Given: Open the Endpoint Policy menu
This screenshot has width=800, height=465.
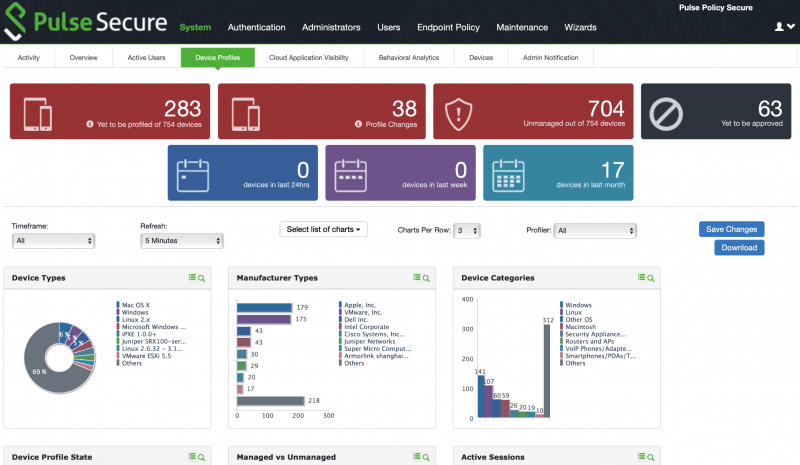Looking at the screenshot, I should [x=448, y=28].
